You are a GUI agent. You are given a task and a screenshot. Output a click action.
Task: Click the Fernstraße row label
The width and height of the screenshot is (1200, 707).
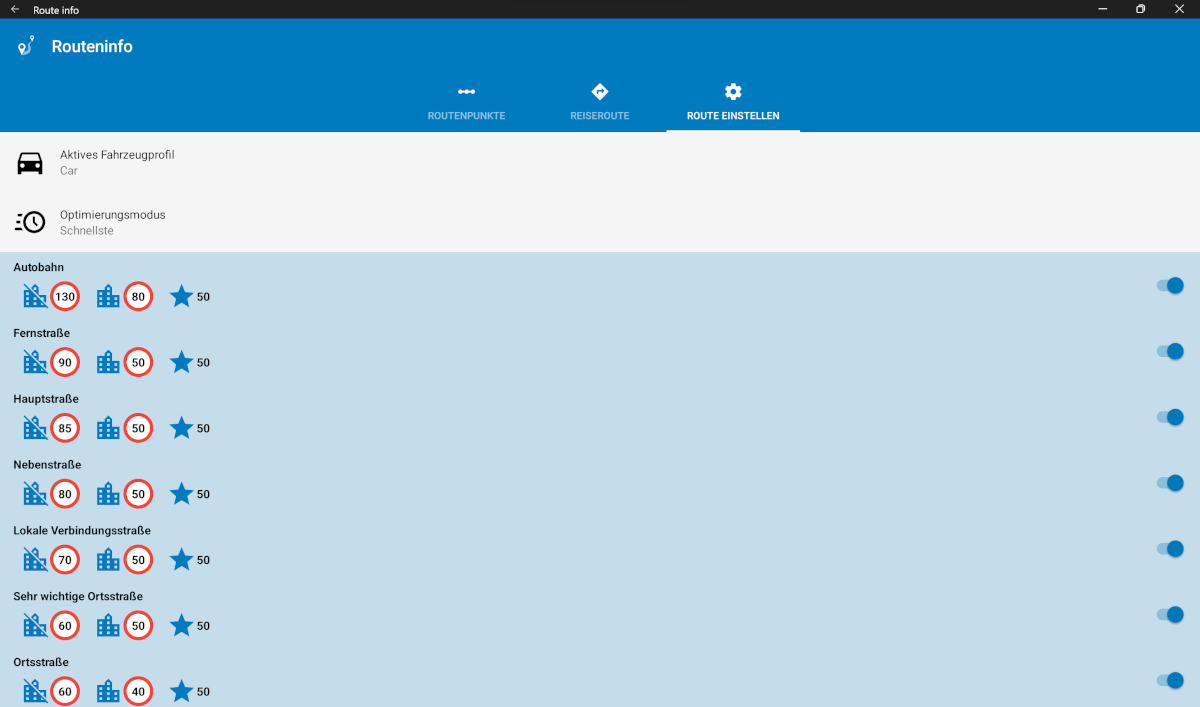pyautogui.click(x=42, y=333)
